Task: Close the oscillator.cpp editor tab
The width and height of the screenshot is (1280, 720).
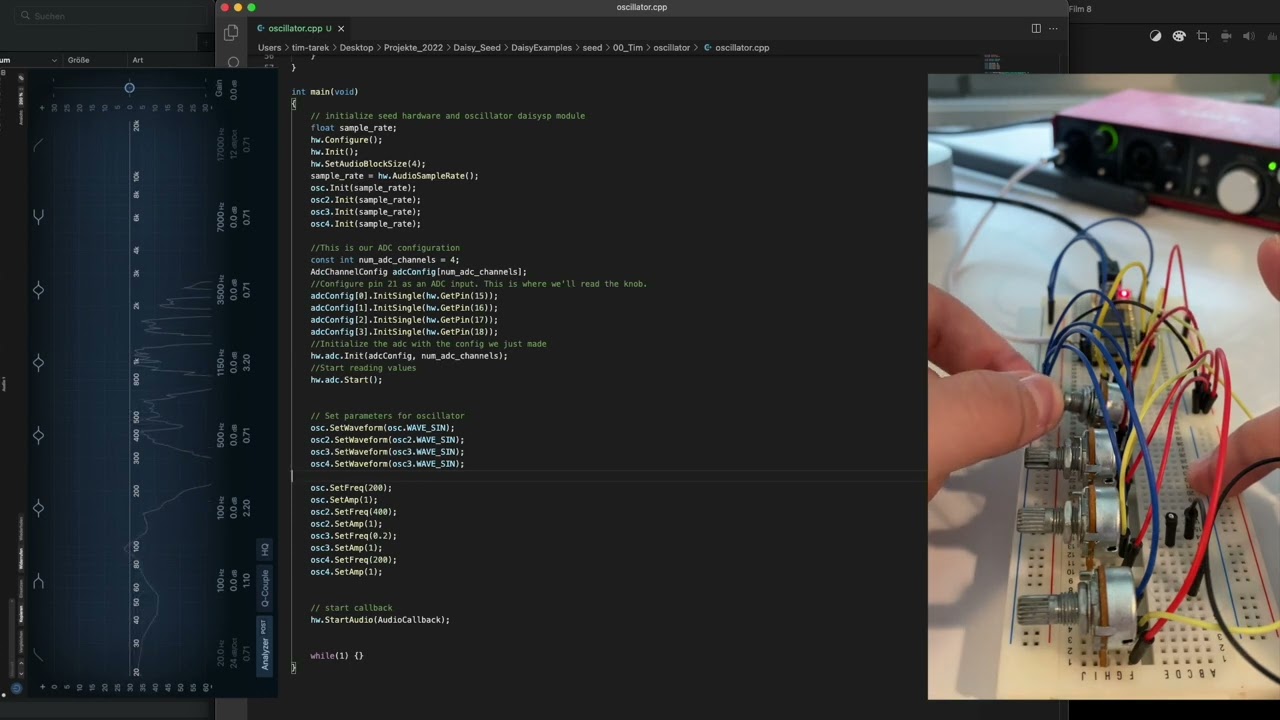Action: (341, 28)
